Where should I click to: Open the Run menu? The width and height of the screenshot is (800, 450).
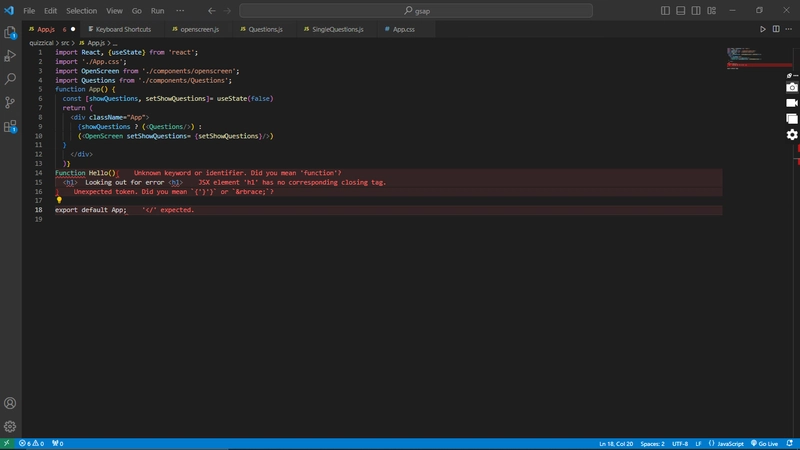click(x=158, y=11)
